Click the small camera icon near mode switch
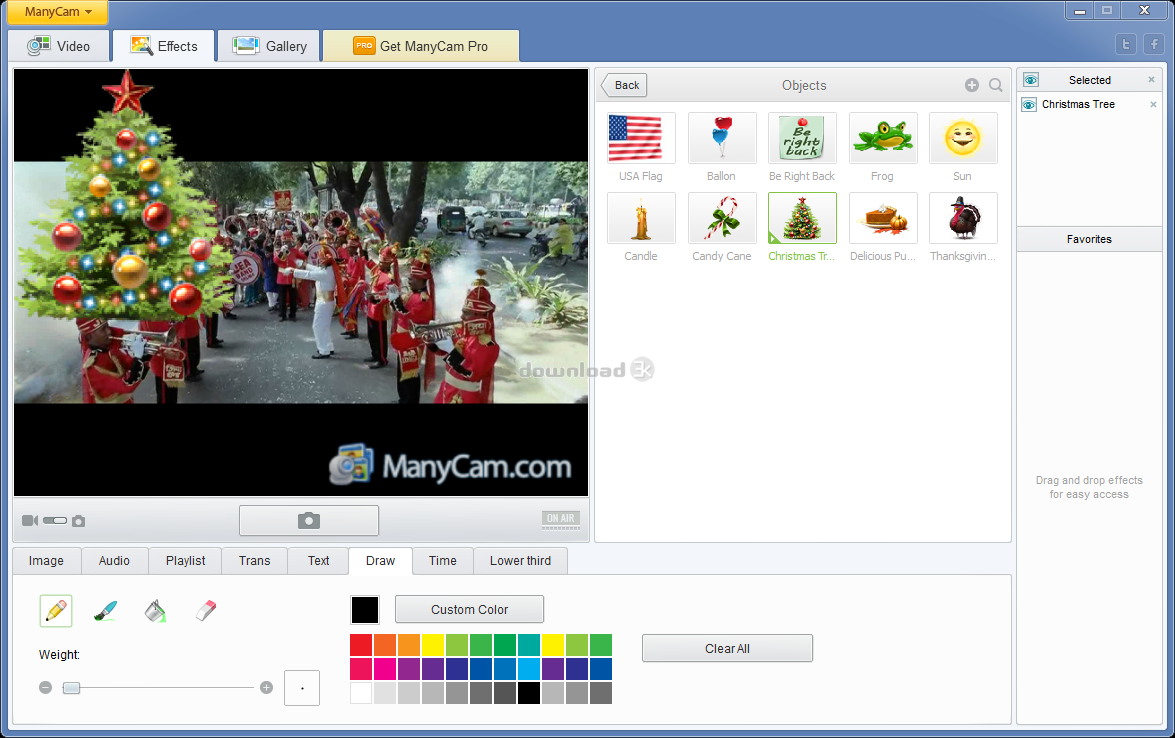This screenshot has height=738, width=1175. click(x=79, y=521)
